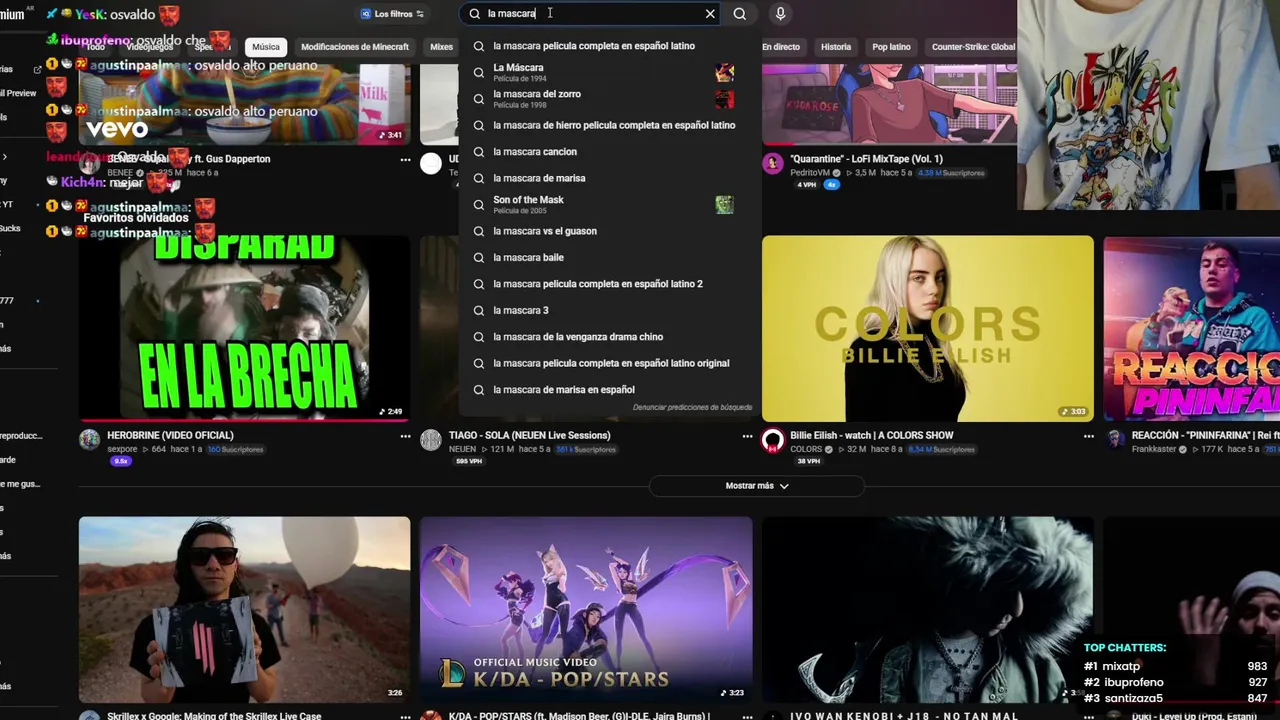Screen dimensions: 1280x720
Task: Click the PedritoVM channel avatar
Action: click(x=772, y=164)
